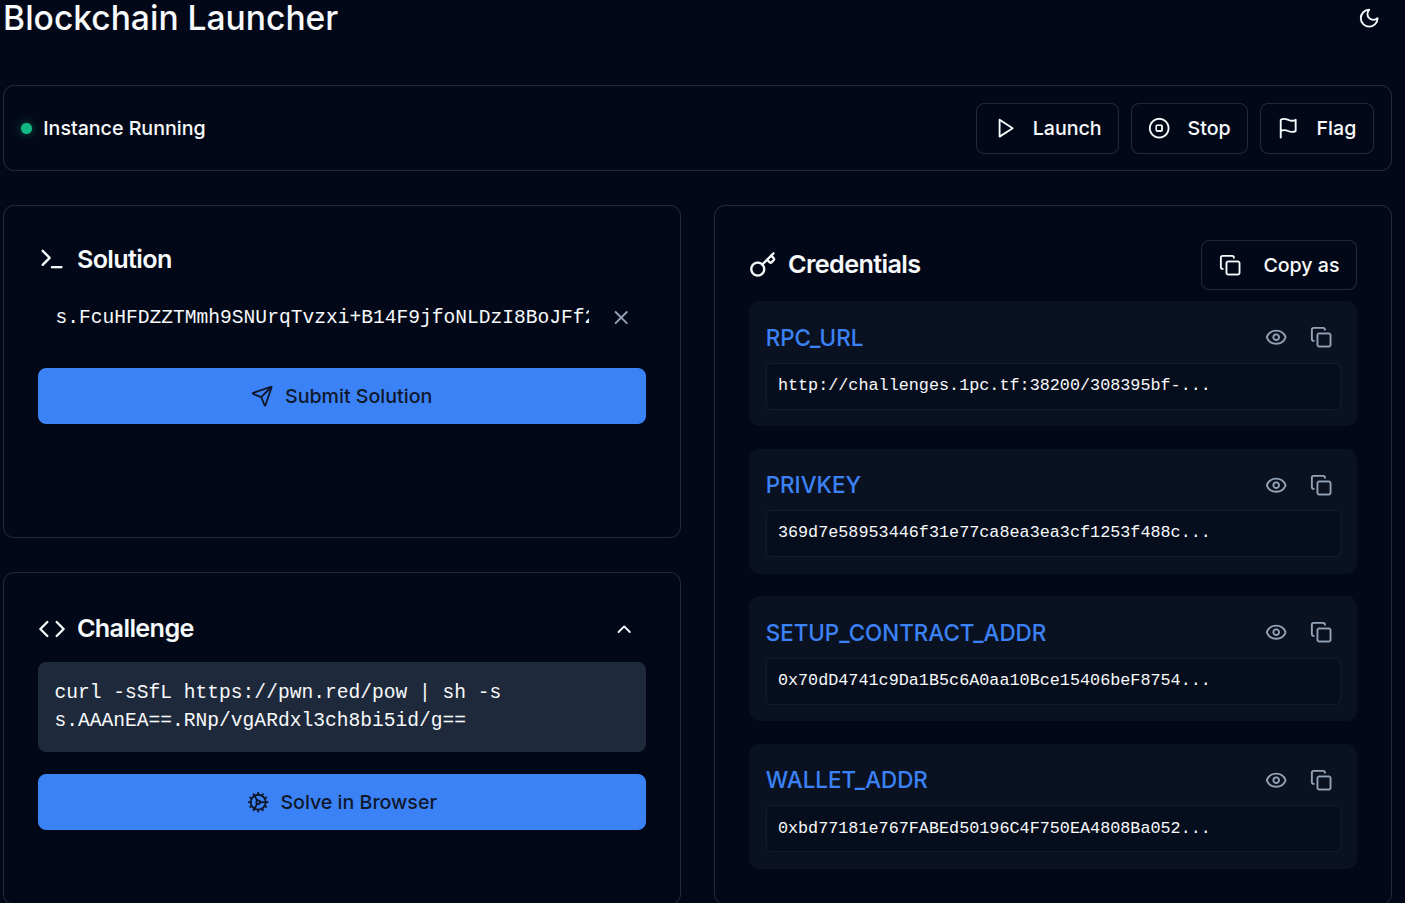
Task: Copy the SETUP_CONTRACT_ADDR with its copy icon
Action: (x=1321, y=632)
